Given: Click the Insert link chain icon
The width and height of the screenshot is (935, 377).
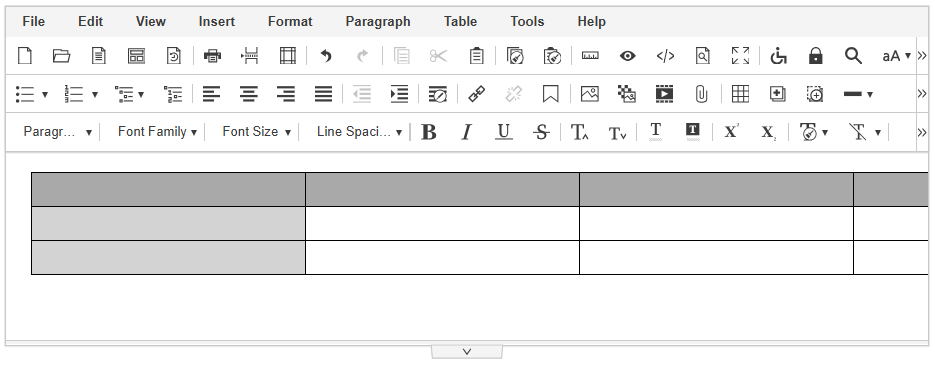Looking at the screenshot, I should (476, 94).
